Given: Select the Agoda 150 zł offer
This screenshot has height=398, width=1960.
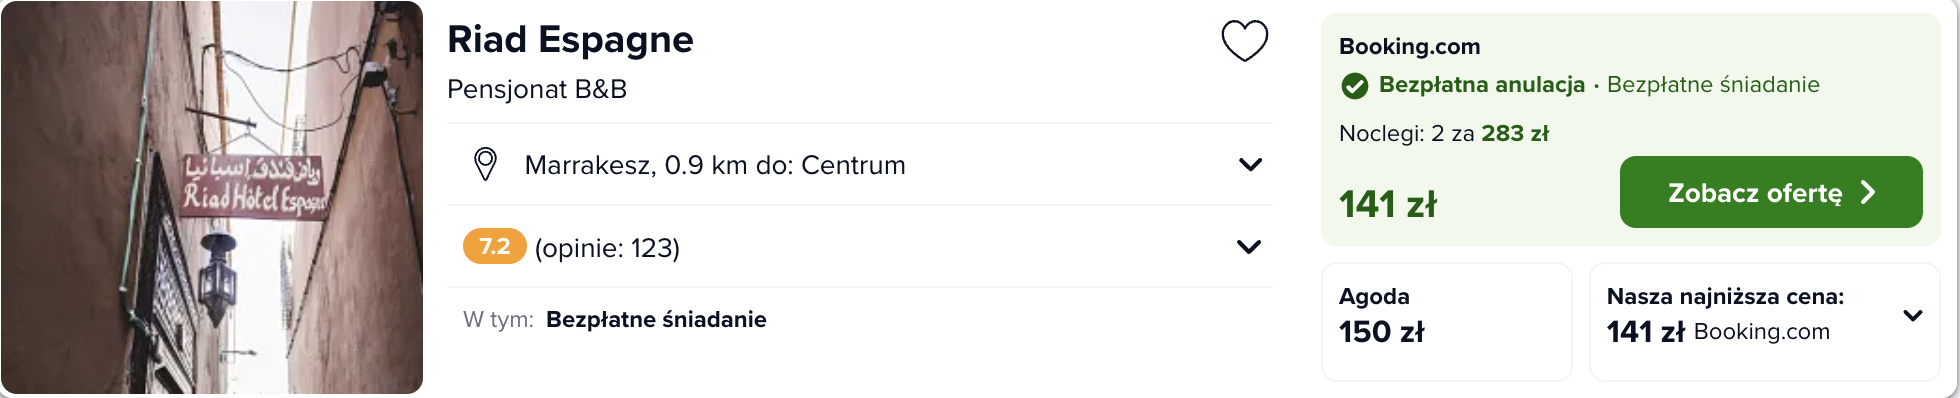Looking at the screenshot, I should click(x=1446, y=321).
